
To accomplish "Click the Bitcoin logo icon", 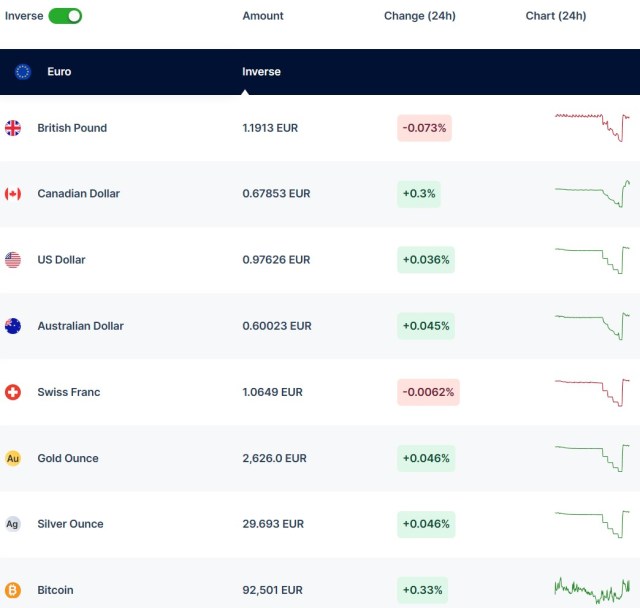I will [13, 590].
